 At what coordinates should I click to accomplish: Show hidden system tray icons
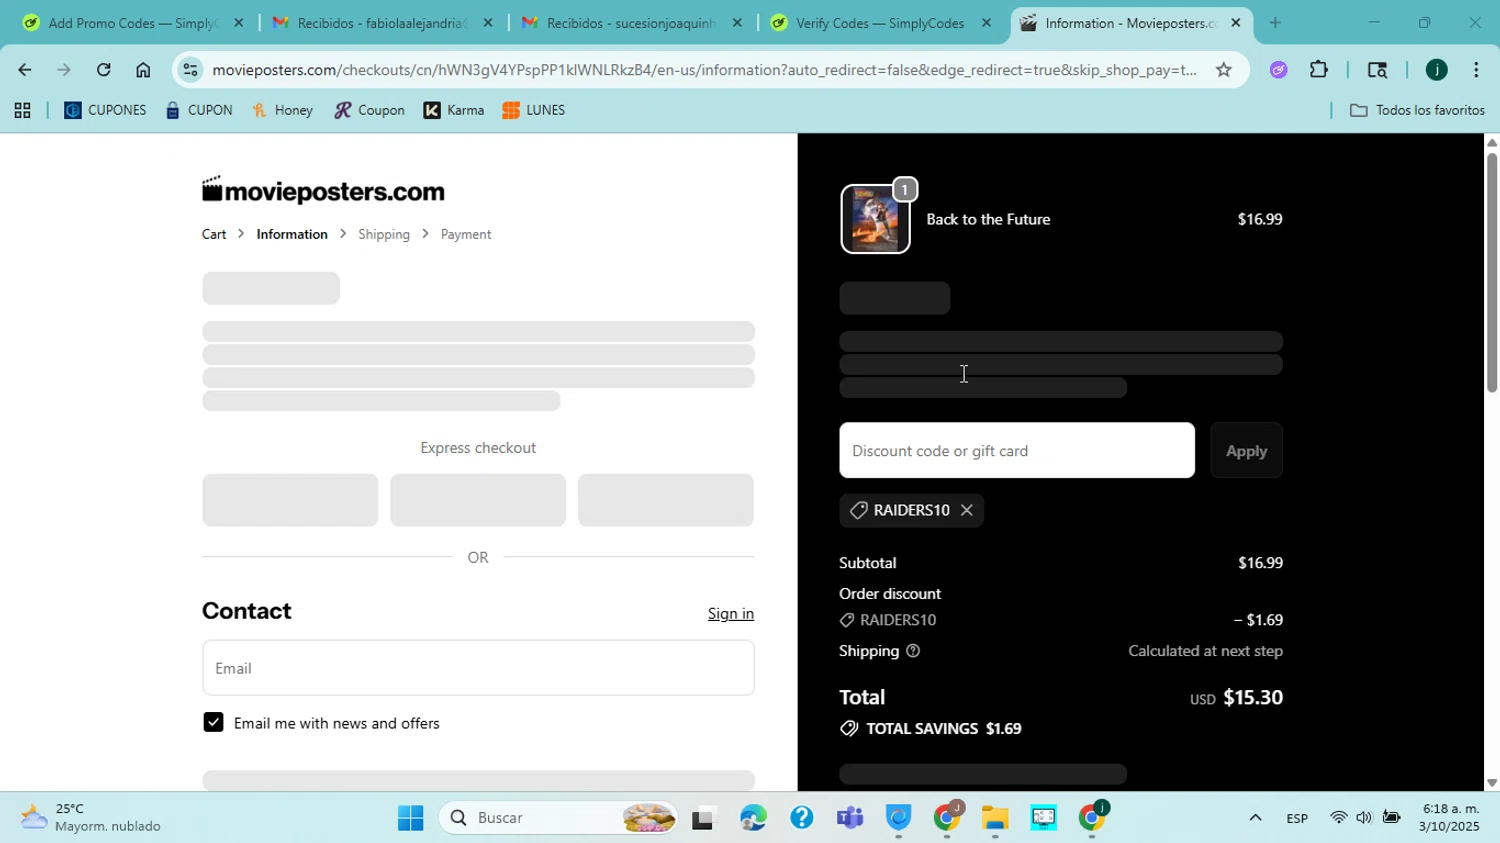(x=1255, y=819)
